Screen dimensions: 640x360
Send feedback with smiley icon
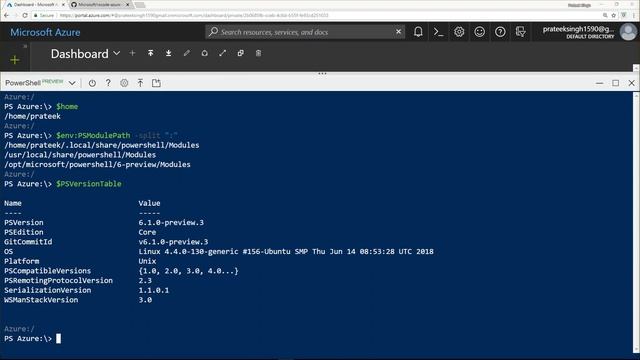(x=479, y=32)
